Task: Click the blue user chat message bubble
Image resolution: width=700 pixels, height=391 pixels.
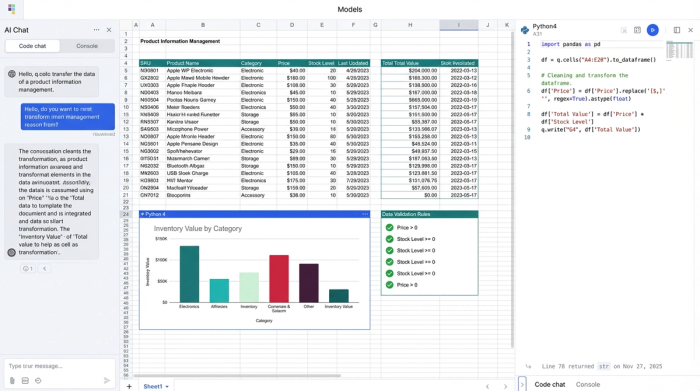Action: (68, 117)
